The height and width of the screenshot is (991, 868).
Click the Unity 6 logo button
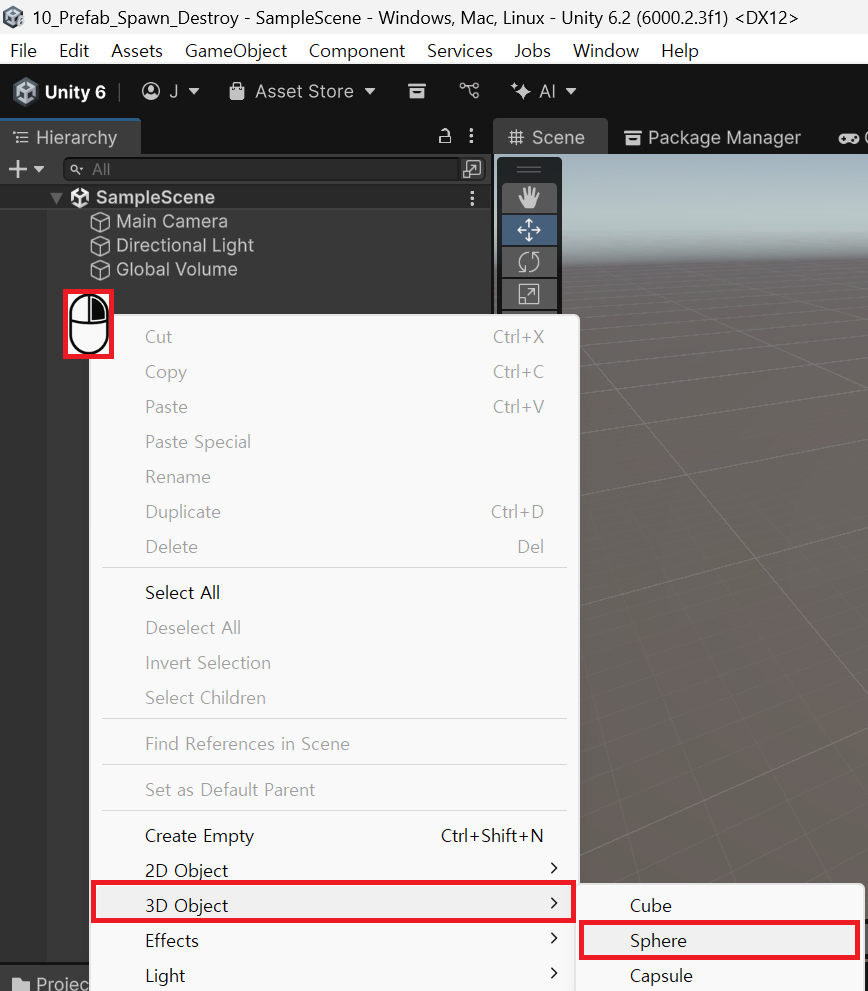pyautogui.click(x=59, y=92)
